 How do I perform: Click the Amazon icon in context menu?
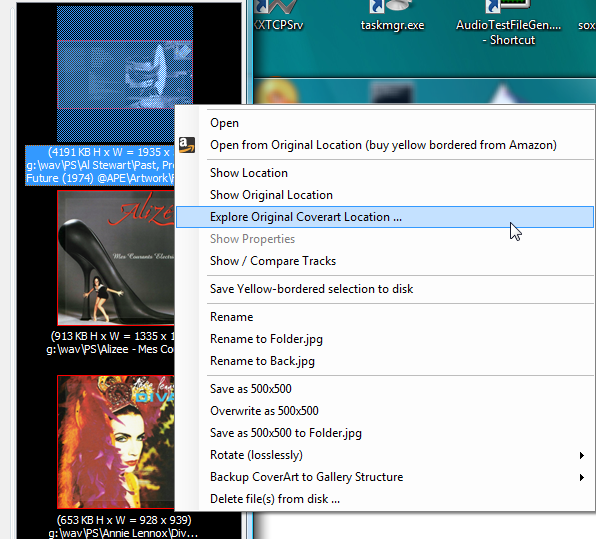pos(187,145)
